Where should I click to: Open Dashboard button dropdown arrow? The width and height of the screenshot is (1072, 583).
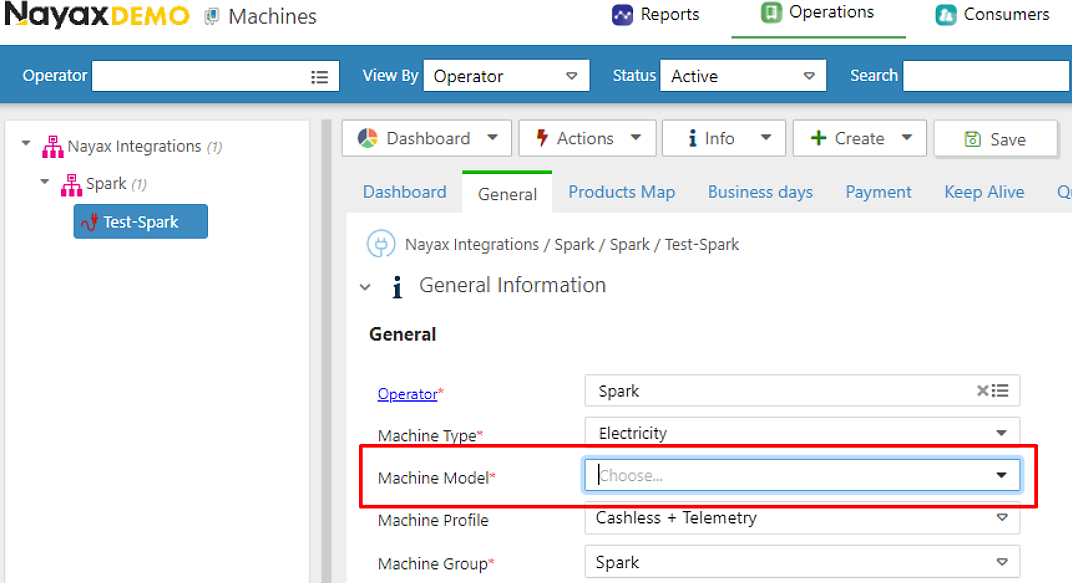[x=493, y=138]
